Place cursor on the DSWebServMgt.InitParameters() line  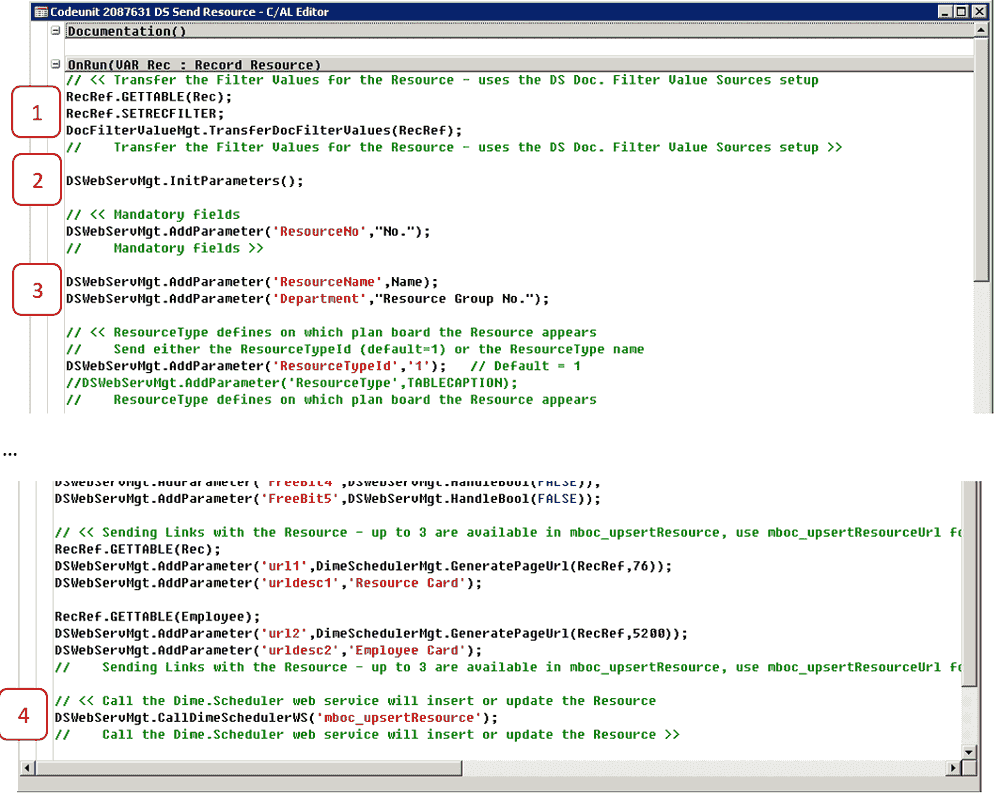pyautogui.click(x=184, y=181)
